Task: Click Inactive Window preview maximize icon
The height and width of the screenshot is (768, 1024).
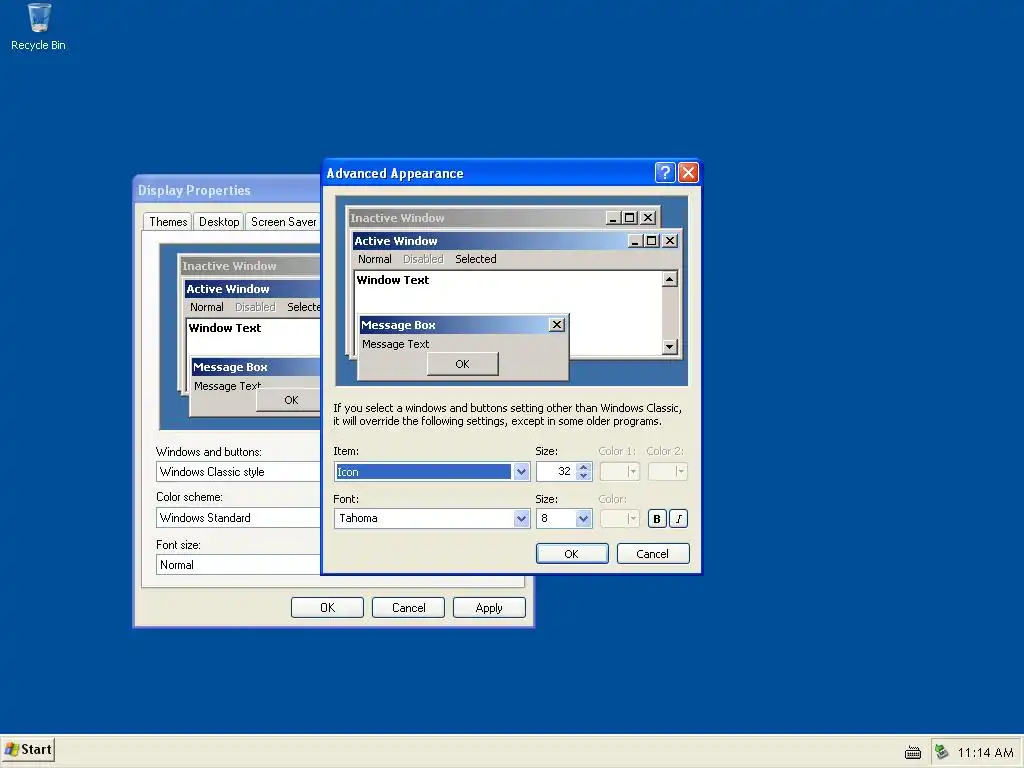Action: click(x=630, y=218)
